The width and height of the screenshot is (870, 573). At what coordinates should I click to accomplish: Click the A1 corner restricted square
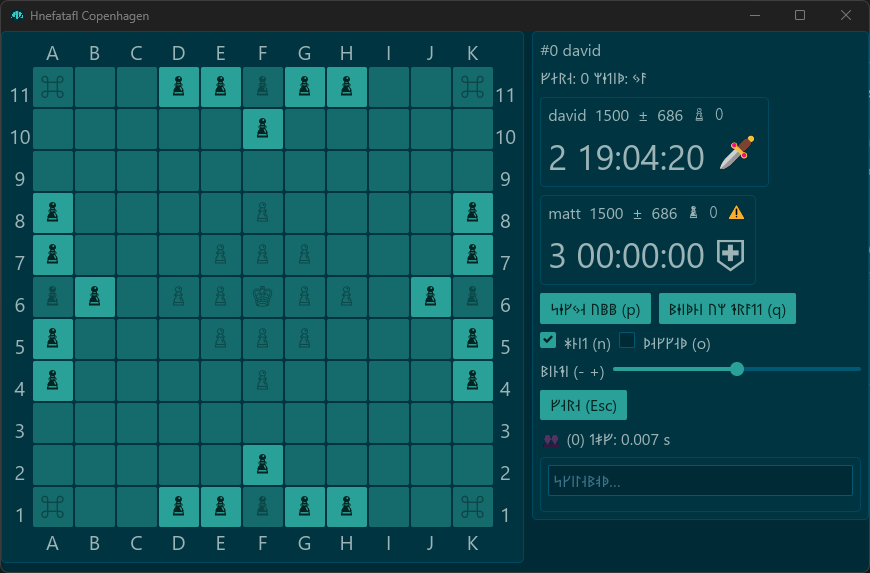pos(53,507)
